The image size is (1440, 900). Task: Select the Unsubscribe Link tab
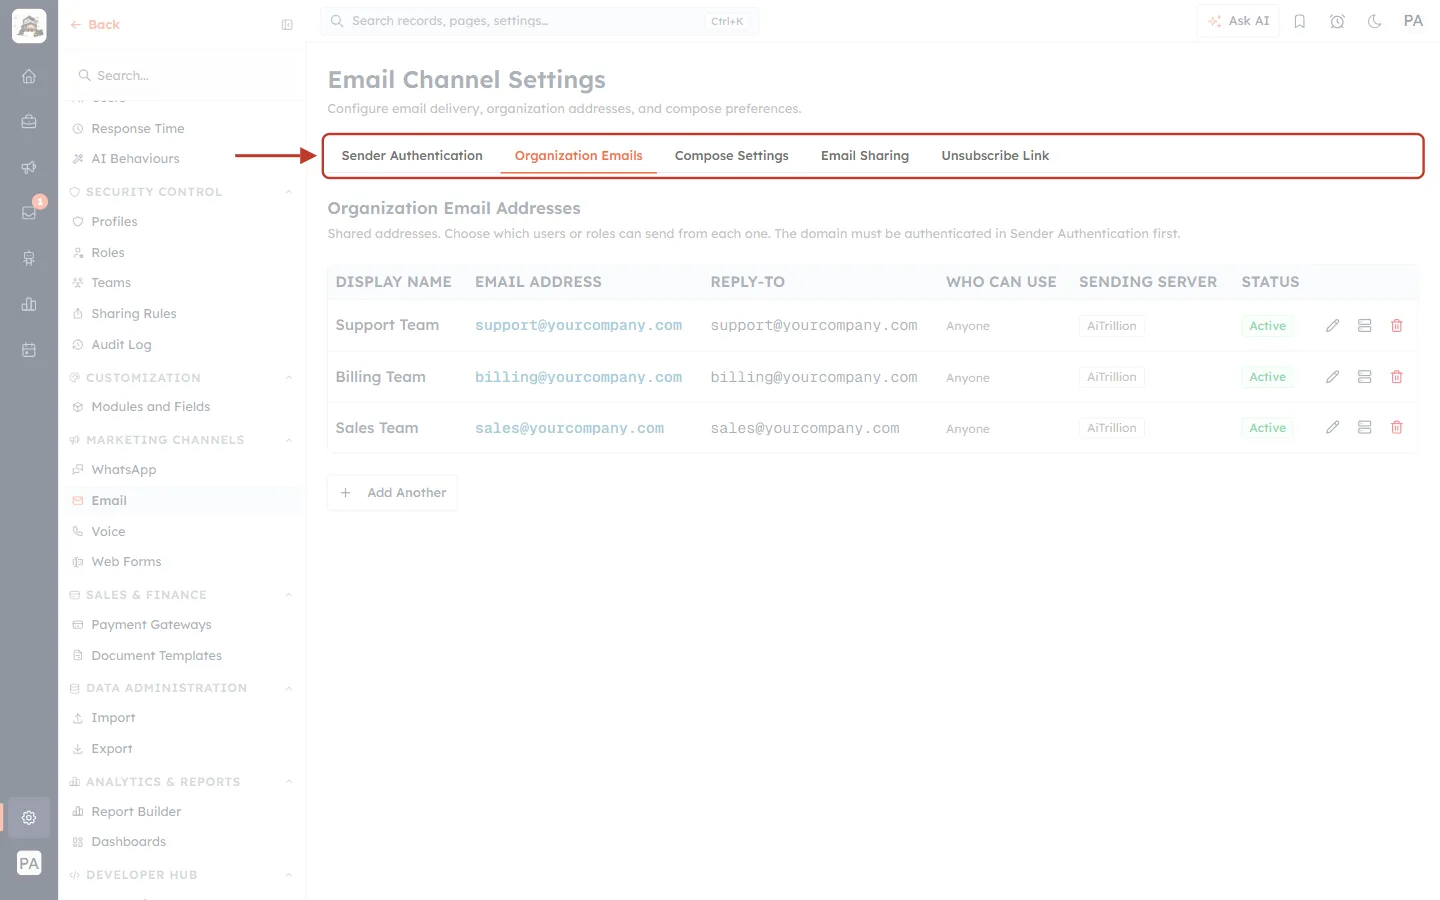(995, 156)
